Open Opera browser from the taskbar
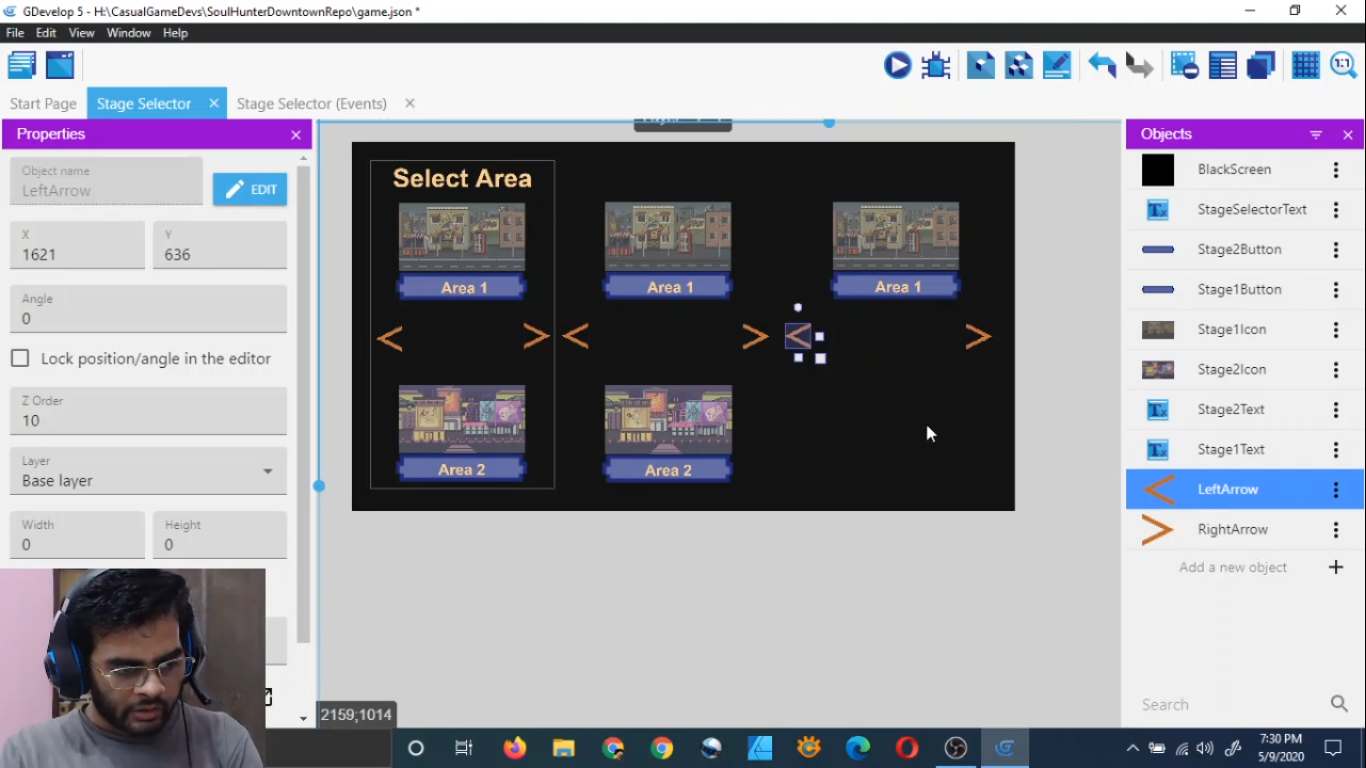 pos(907,748)
